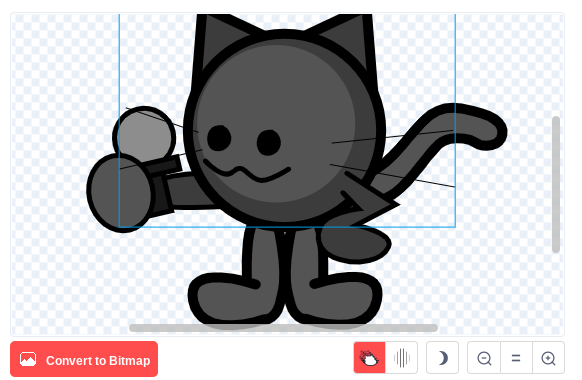Select the light gray microphone head circle

144,135
